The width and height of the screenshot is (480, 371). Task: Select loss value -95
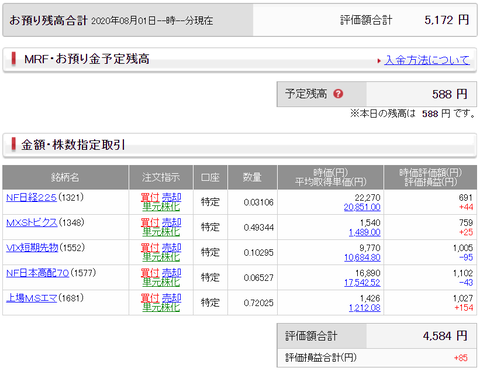[x=466, y=258]
